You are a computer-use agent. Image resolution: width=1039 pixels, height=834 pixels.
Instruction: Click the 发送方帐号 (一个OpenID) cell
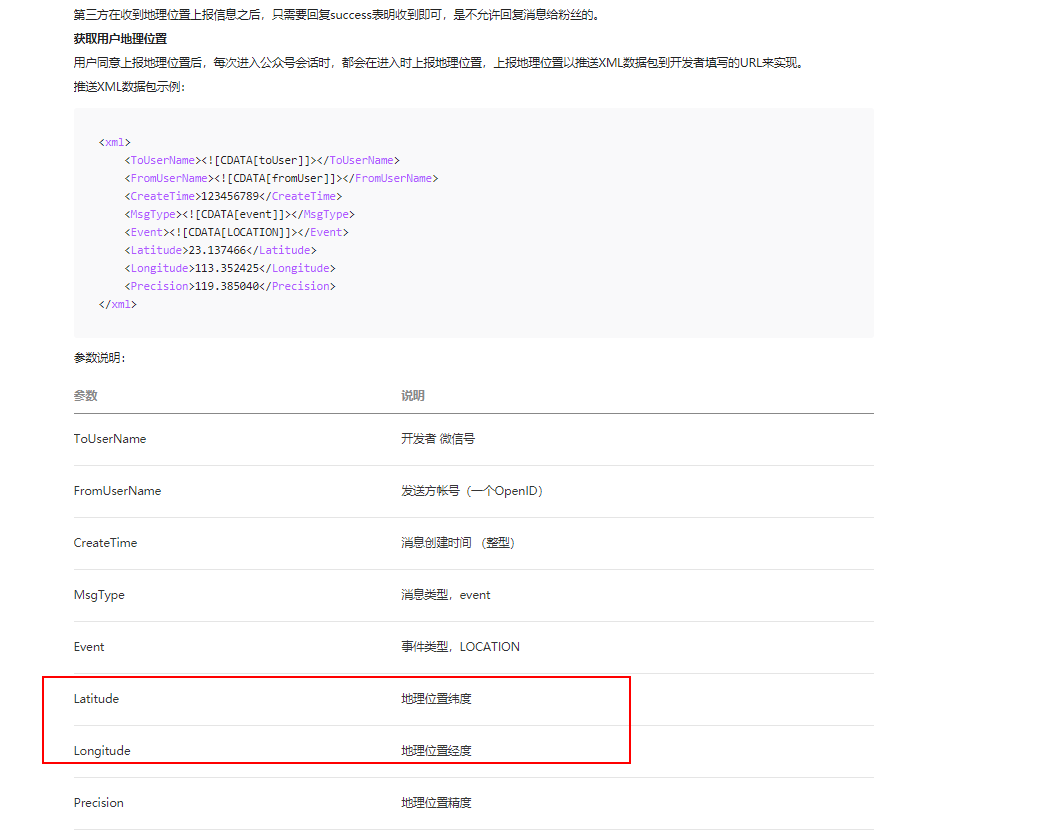coord(472,491)
